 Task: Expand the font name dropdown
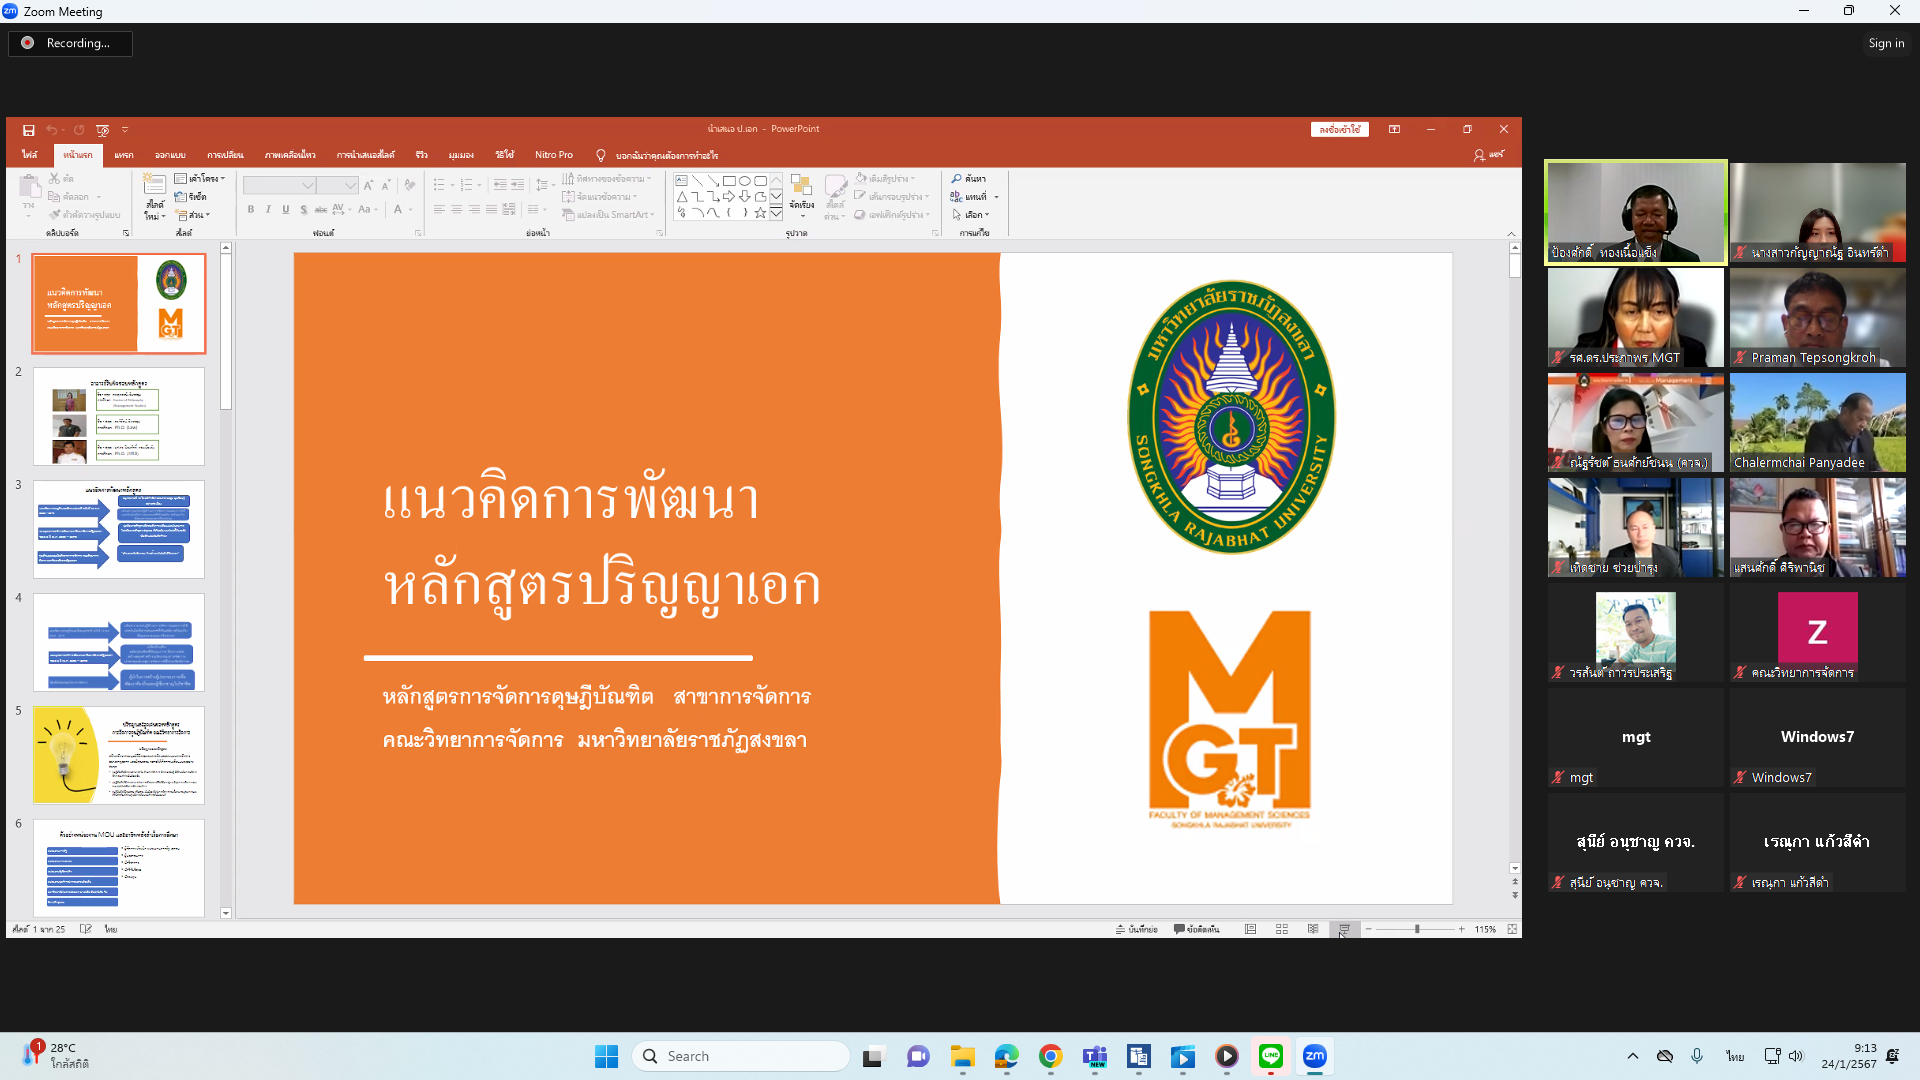coord(308,186)
